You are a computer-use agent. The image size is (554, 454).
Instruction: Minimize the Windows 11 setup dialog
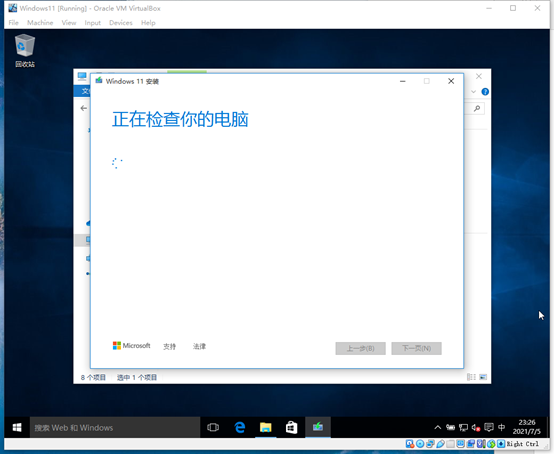(403, 81)
